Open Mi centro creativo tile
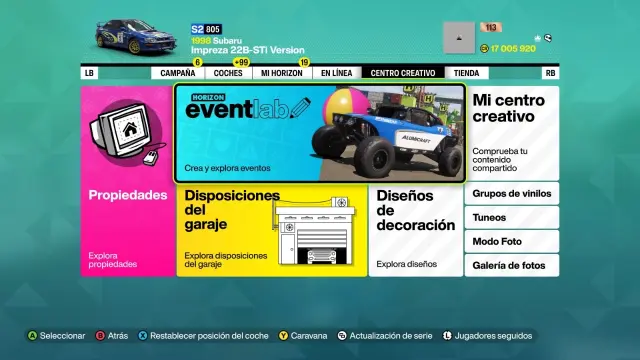 point(513,133)
